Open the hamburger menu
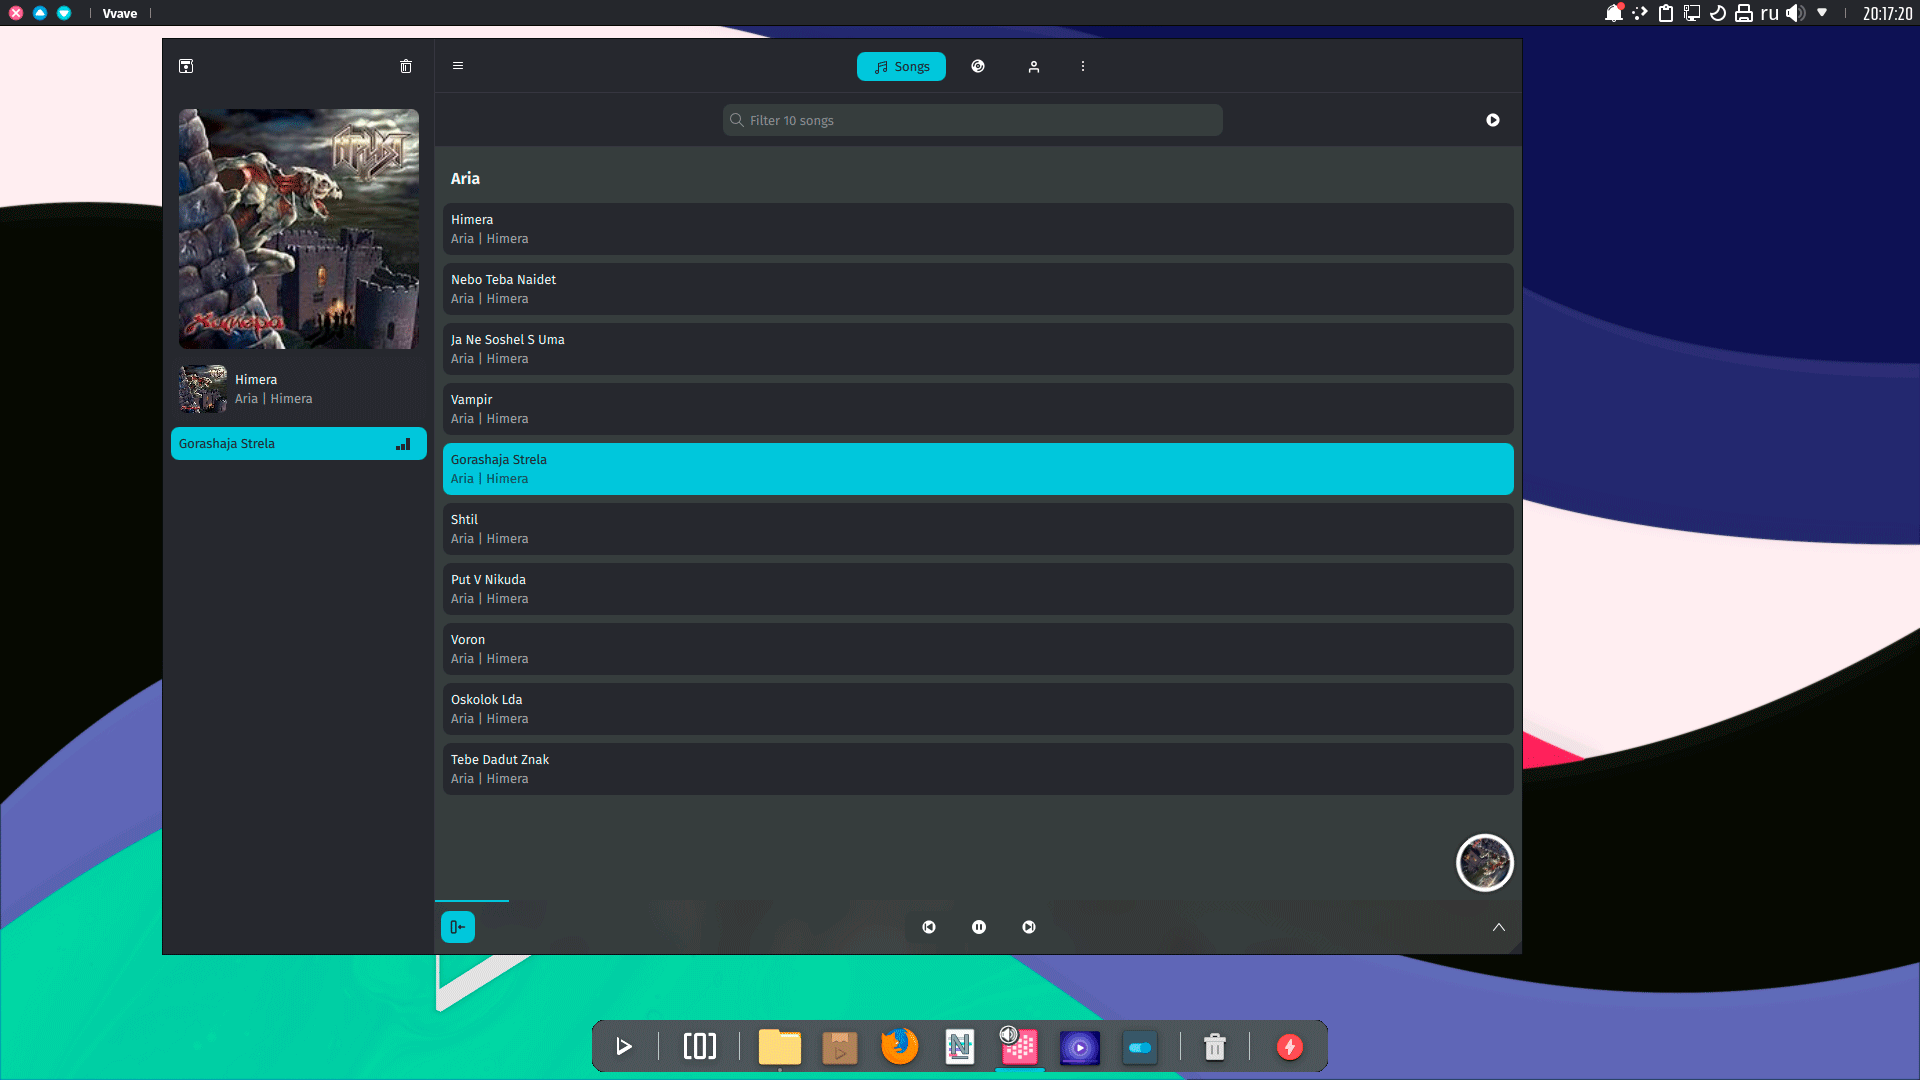The width and height of the screenshot is (1920, 1080). (x=458, y=66)
